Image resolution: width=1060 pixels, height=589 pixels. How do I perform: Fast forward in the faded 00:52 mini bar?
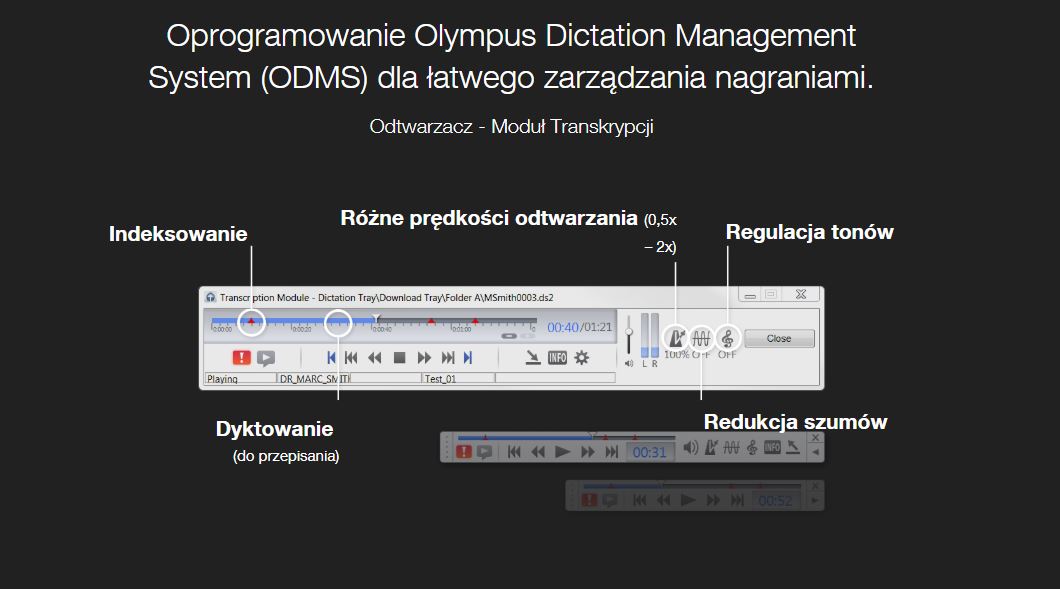[x=713, y=500]
